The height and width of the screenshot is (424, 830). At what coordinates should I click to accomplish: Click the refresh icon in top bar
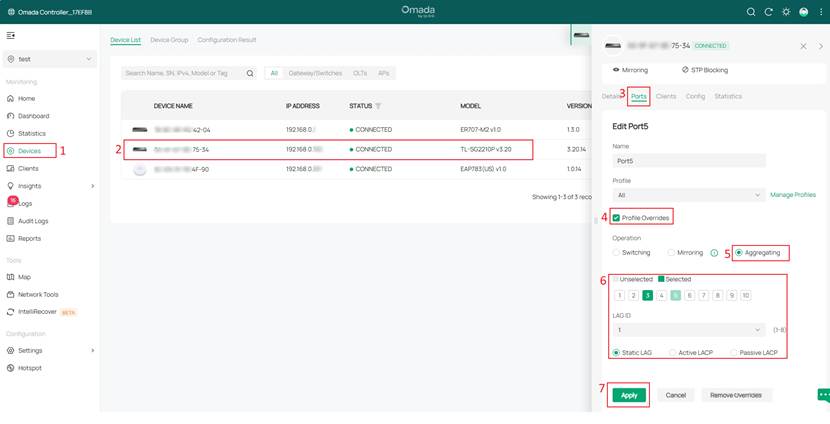coord(768,12)
